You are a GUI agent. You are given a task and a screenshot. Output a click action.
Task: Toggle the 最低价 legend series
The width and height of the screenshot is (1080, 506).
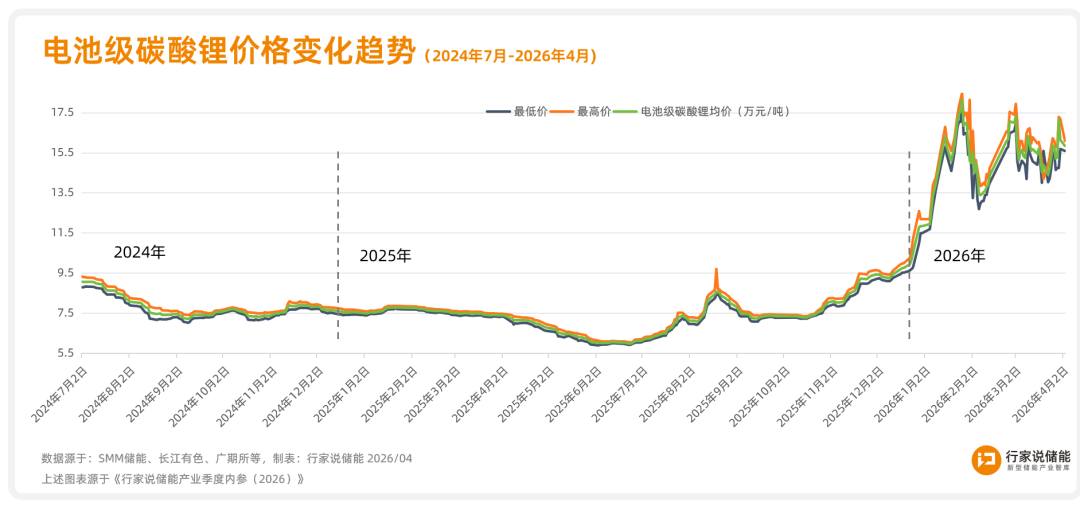[x=530, y=111]
